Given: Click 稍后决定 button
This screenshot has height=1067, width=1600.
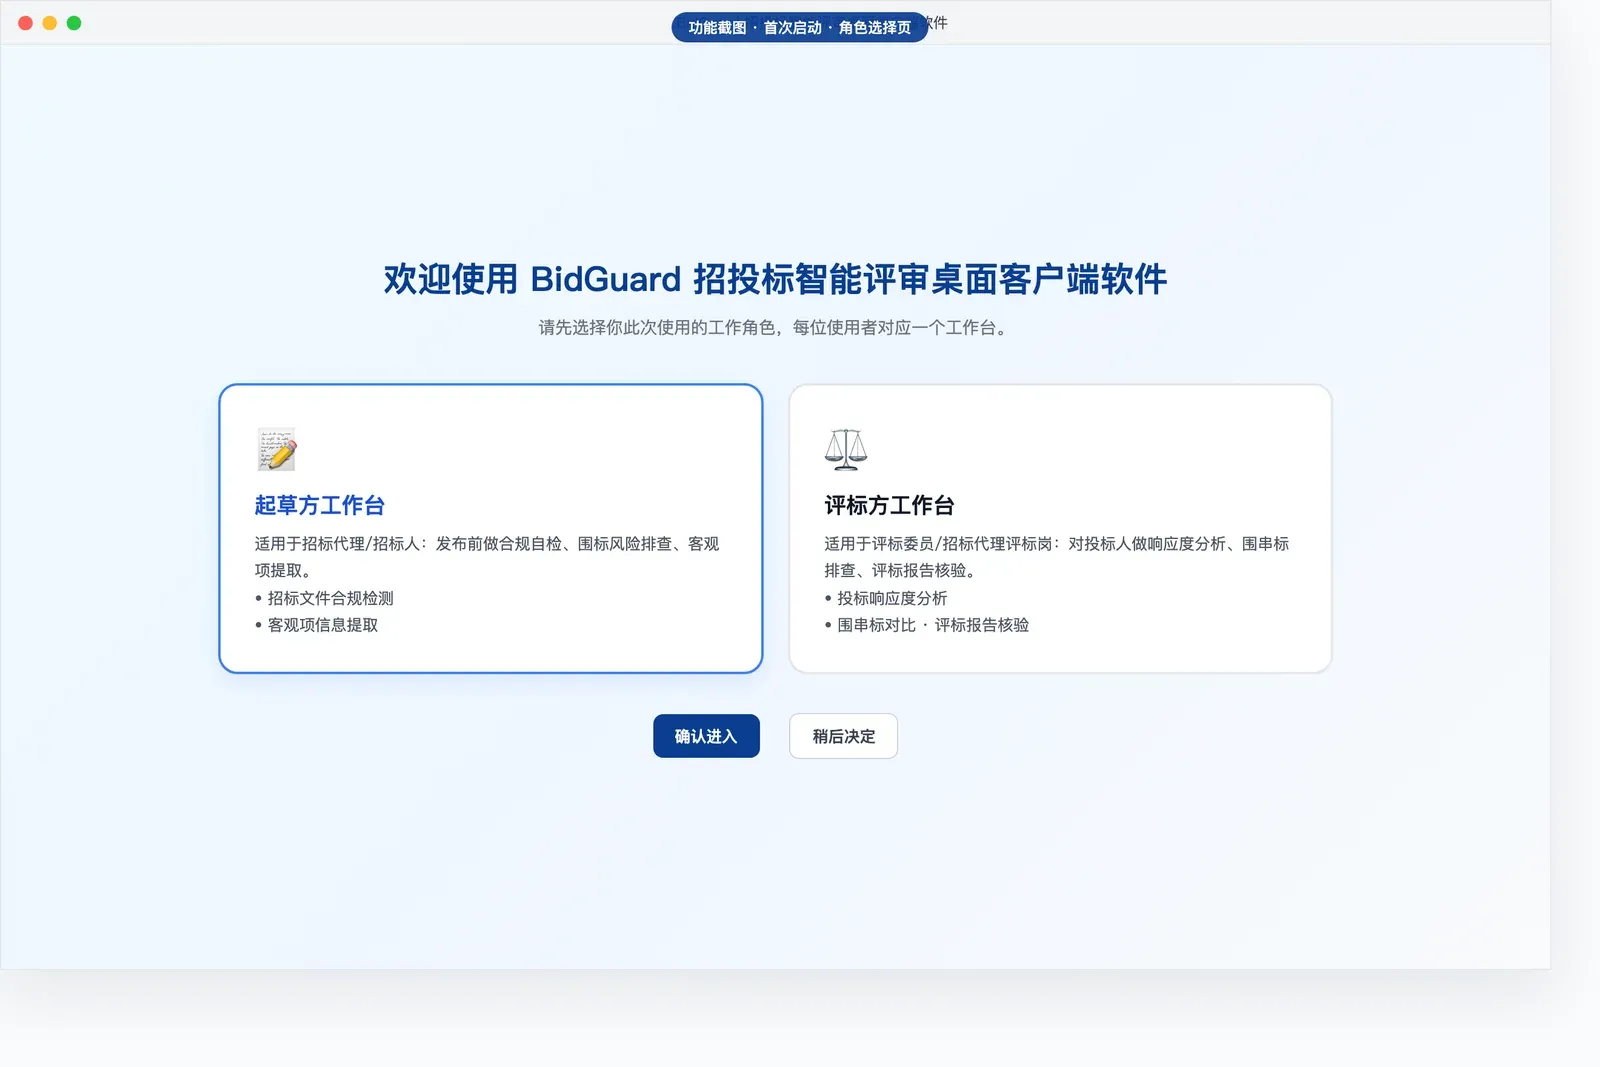Looking at the screenshot, I should tap(843, 736).
